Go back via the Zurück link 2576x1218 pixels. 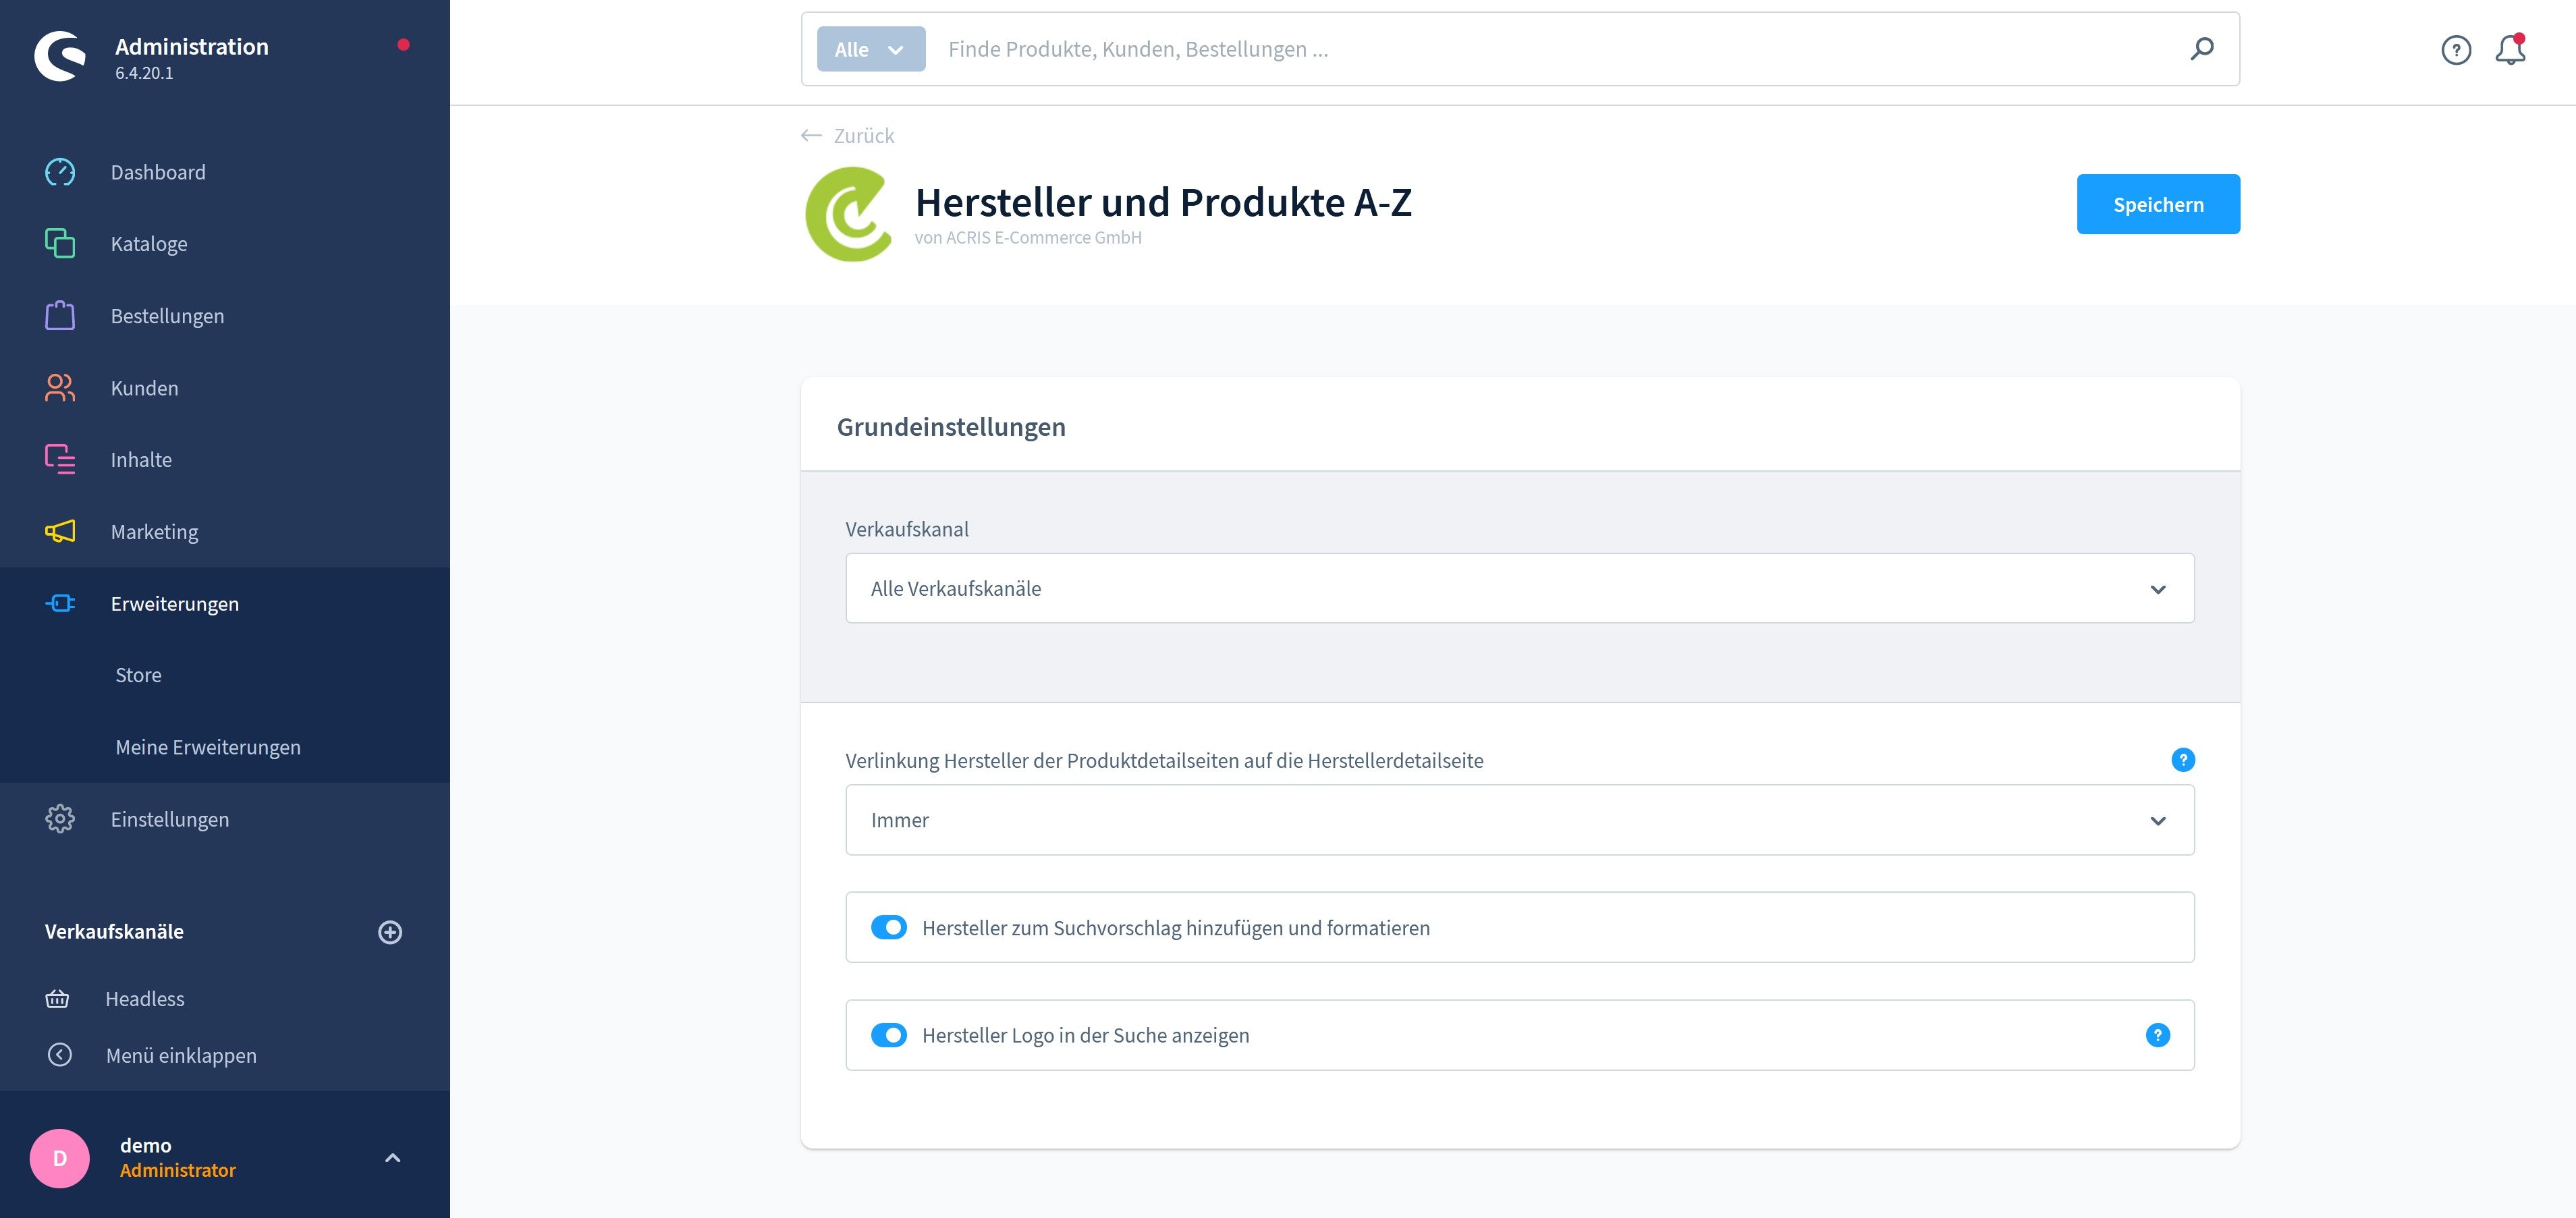[863, 136]
